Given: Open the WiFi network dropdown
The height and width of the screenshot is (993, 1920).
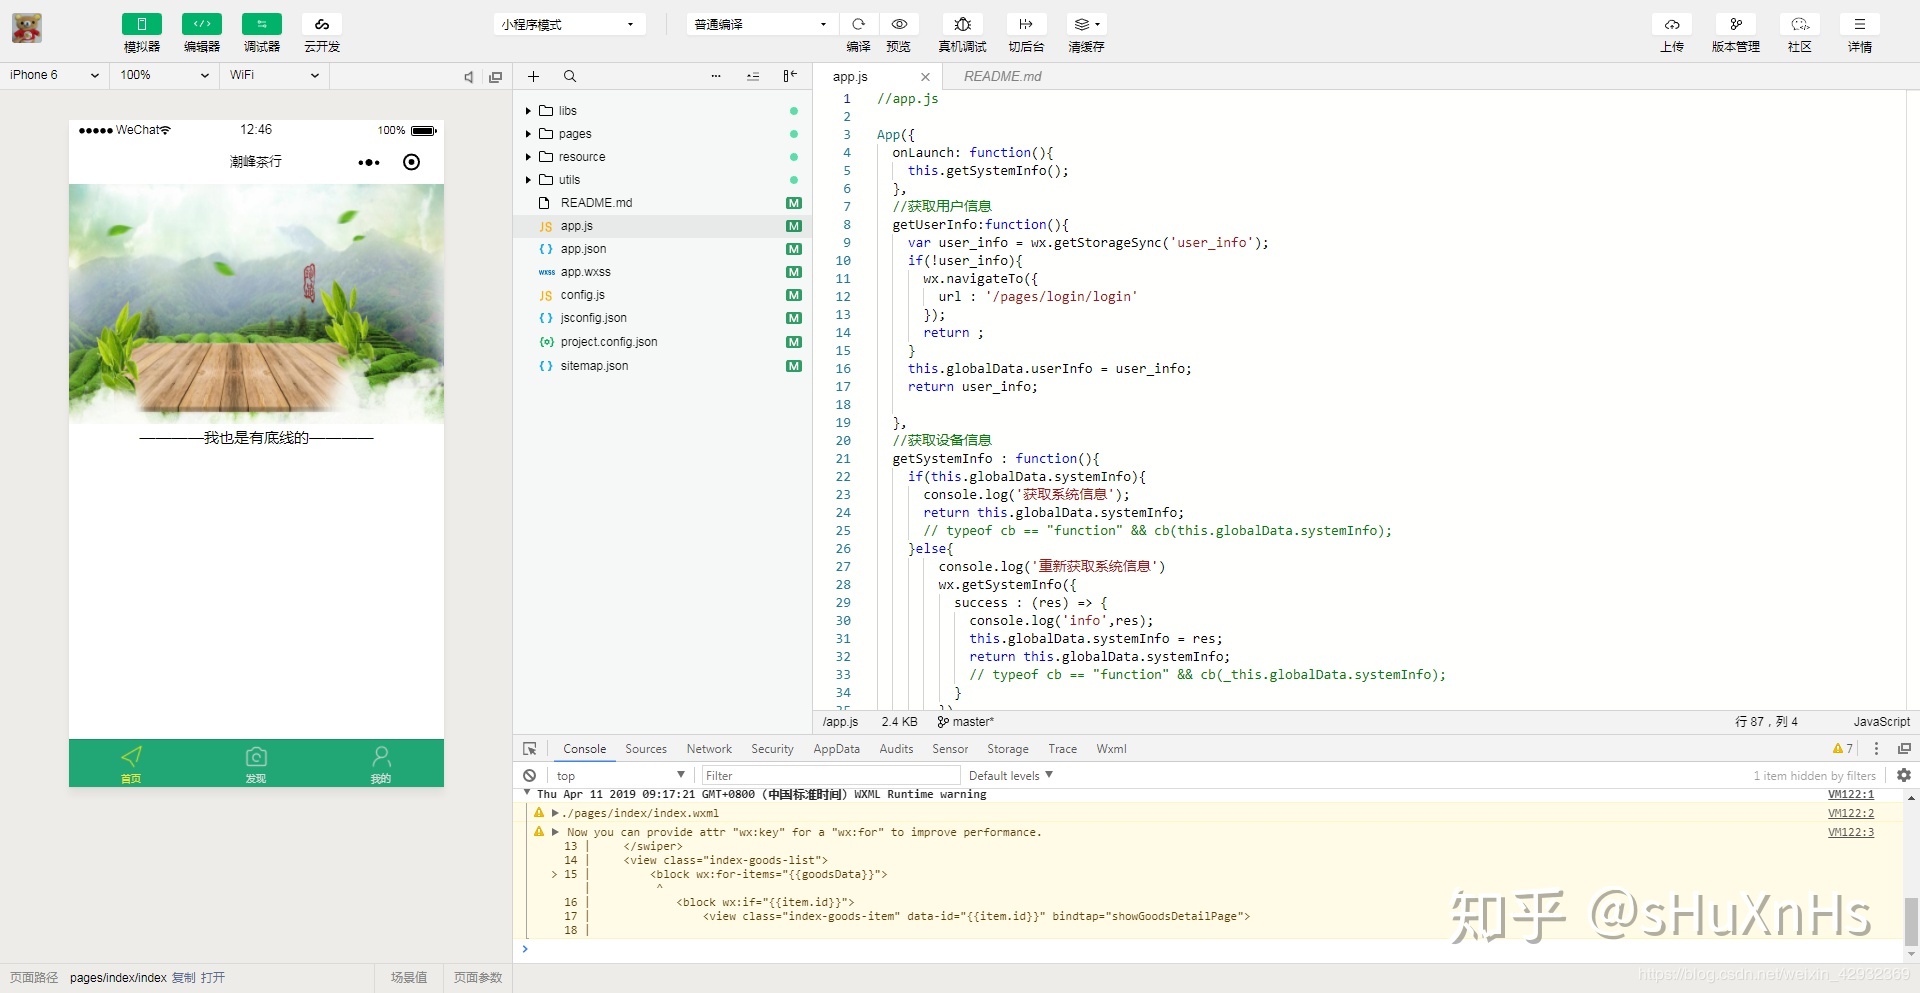Looking at the screenshot, I should point(274,75).
